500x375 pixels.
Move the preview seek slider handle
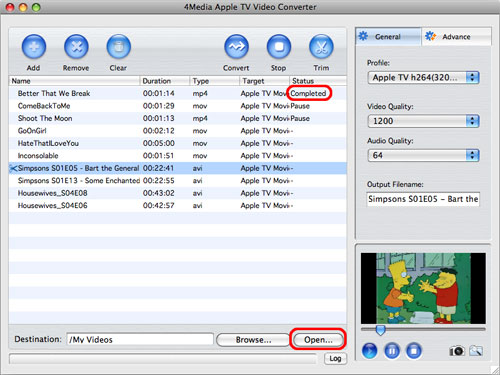380,330
